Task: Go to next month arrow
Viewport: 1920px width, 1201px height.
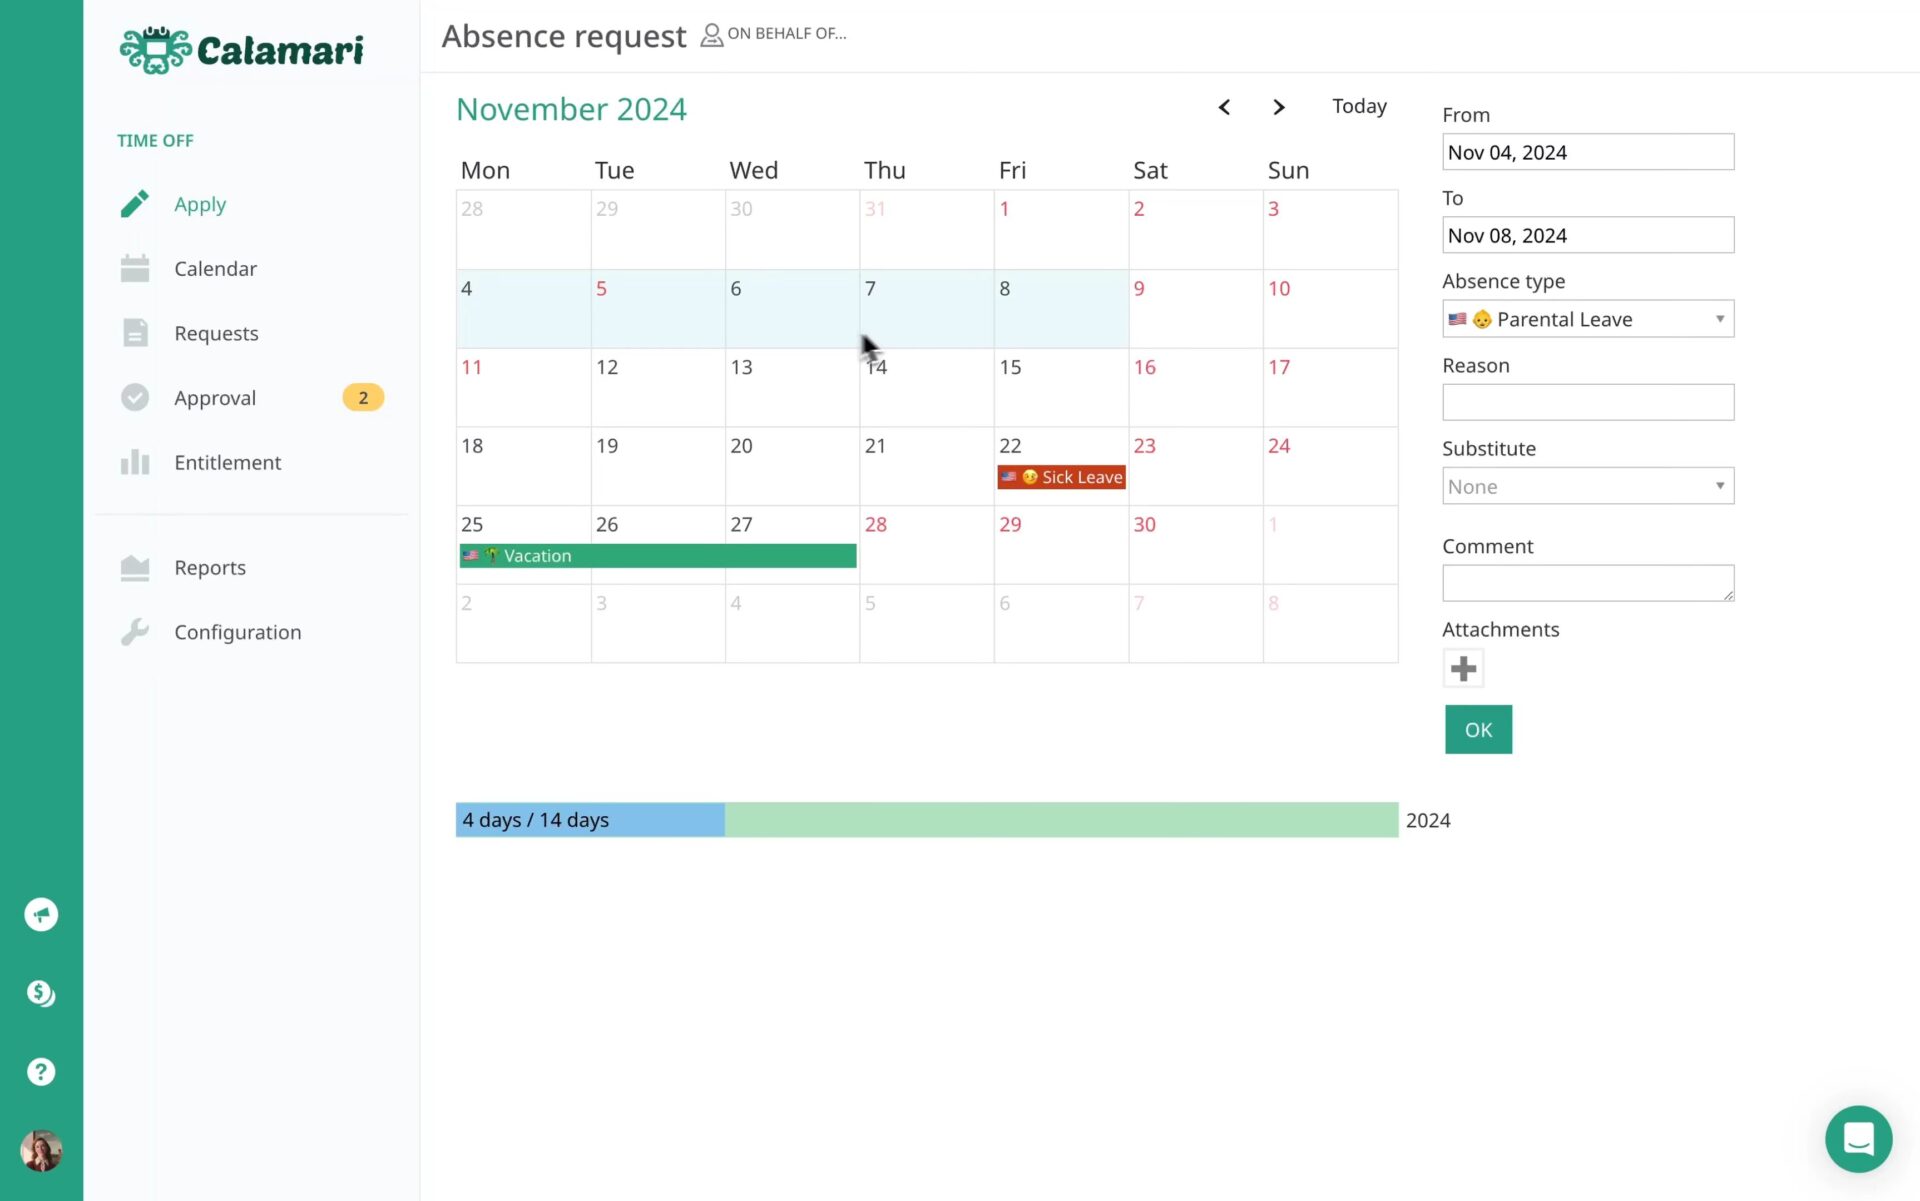Action: coord(1278,107)
